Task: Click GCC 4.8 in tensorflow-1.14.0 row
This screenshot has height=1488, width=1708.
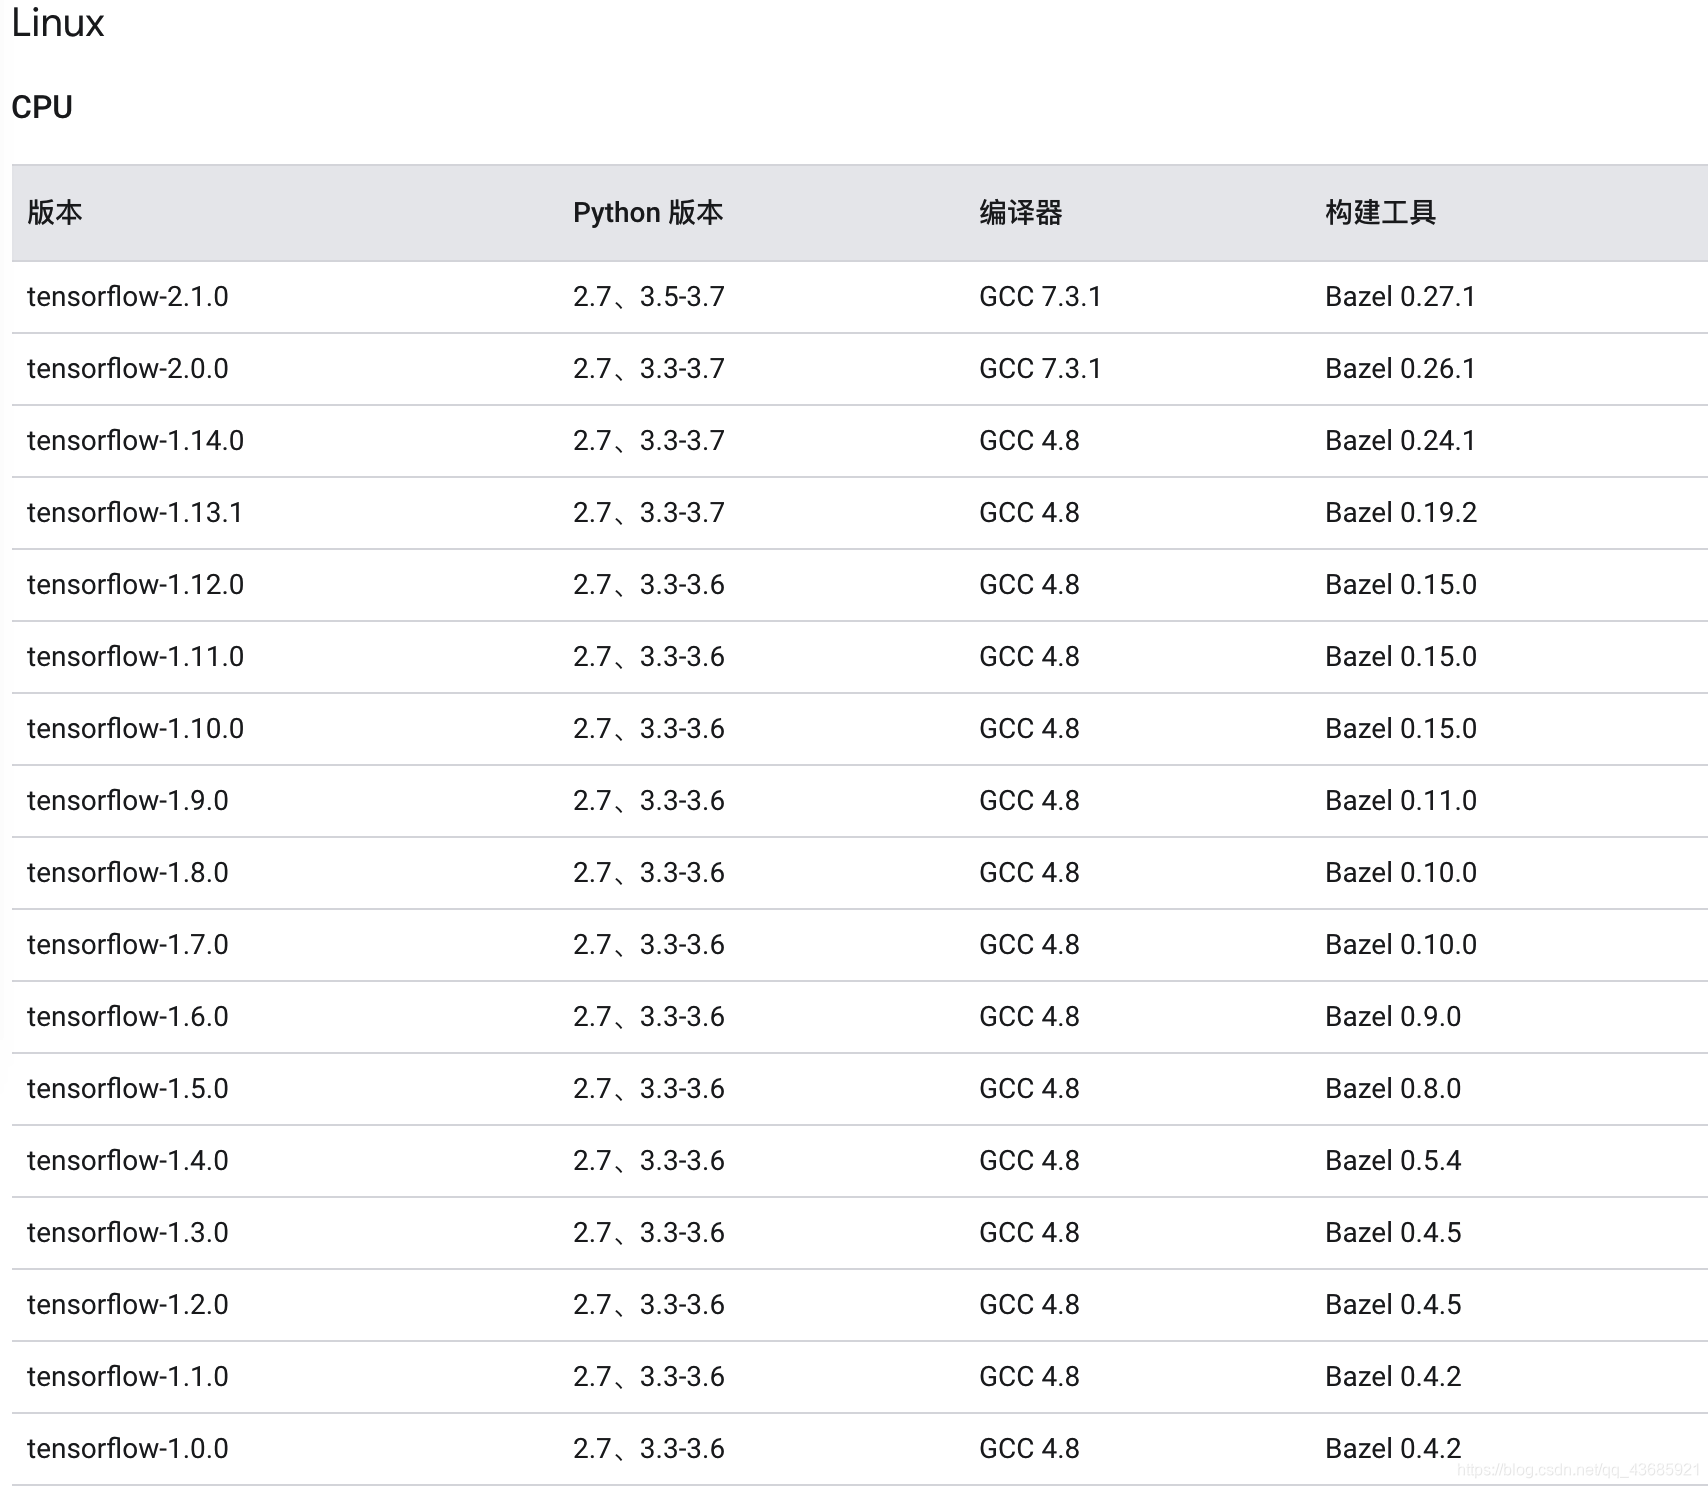Action: click(1029, 441)
